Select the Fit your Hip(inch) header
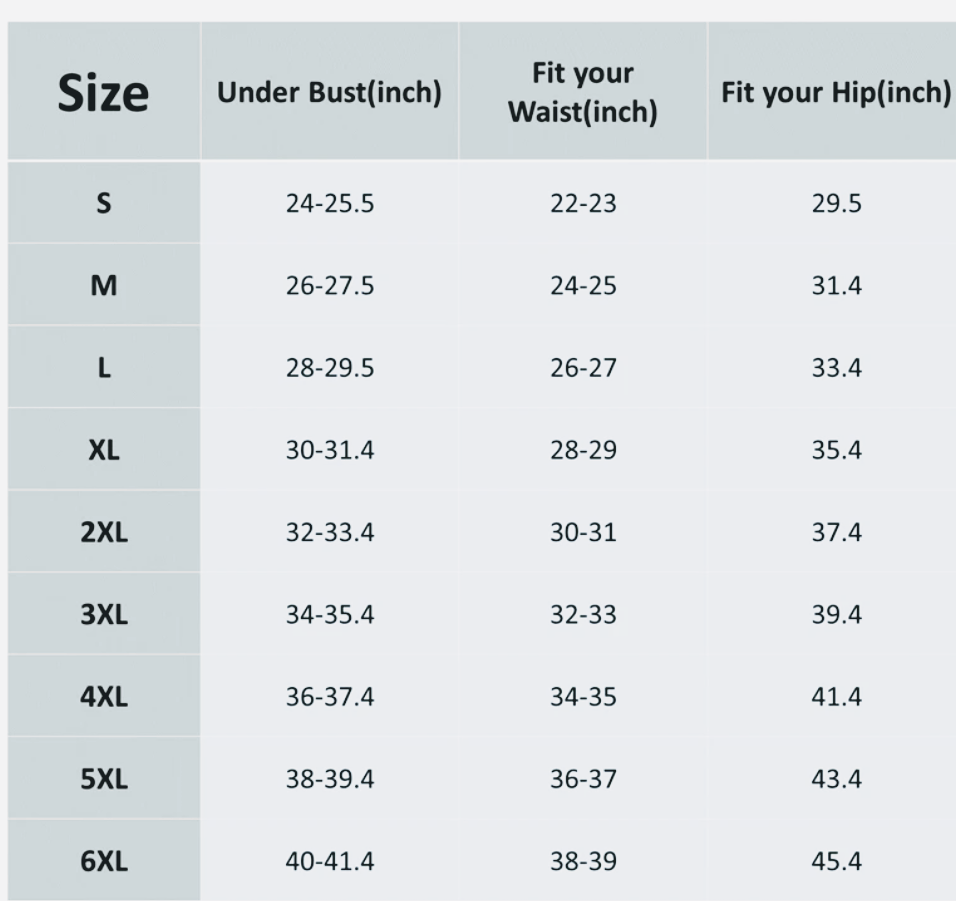Viewport: 956px width, 901px height. tap(835, 93)
